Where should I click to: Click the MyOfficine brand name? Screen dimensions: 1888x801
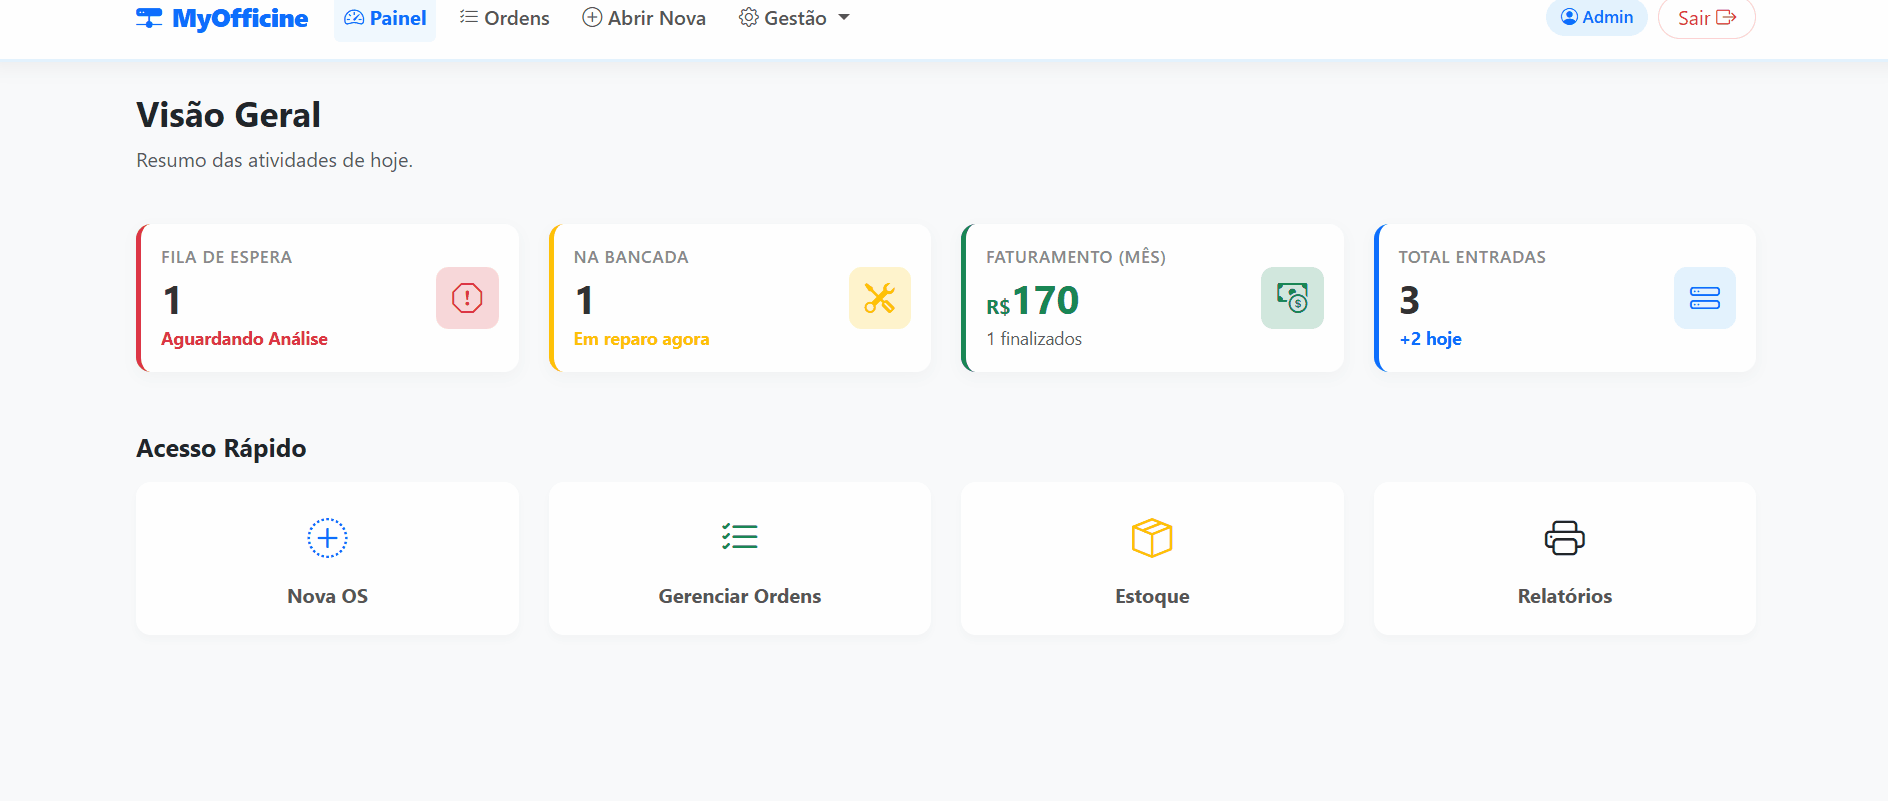[240, 18]
